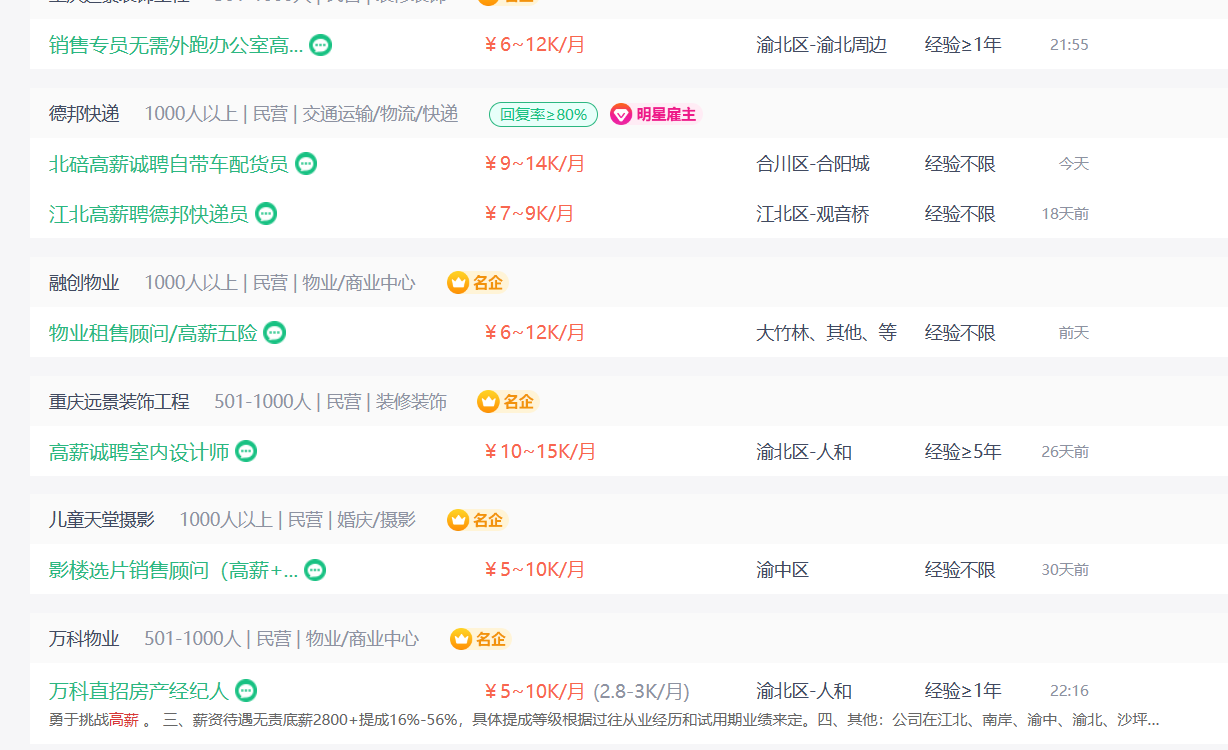Open chat for 物业租售顾问/高薪五险
Image resolution: width=1228 pixels, height=750 pixels.
tap(274, 333)
